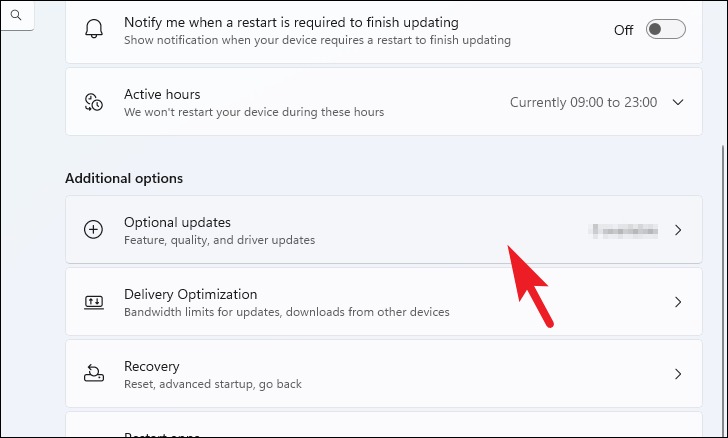Image resolution: width=728 pixels, height=438 pixels.
Task: Click the Optional updates plus icon
Action: tap(93, 229)
